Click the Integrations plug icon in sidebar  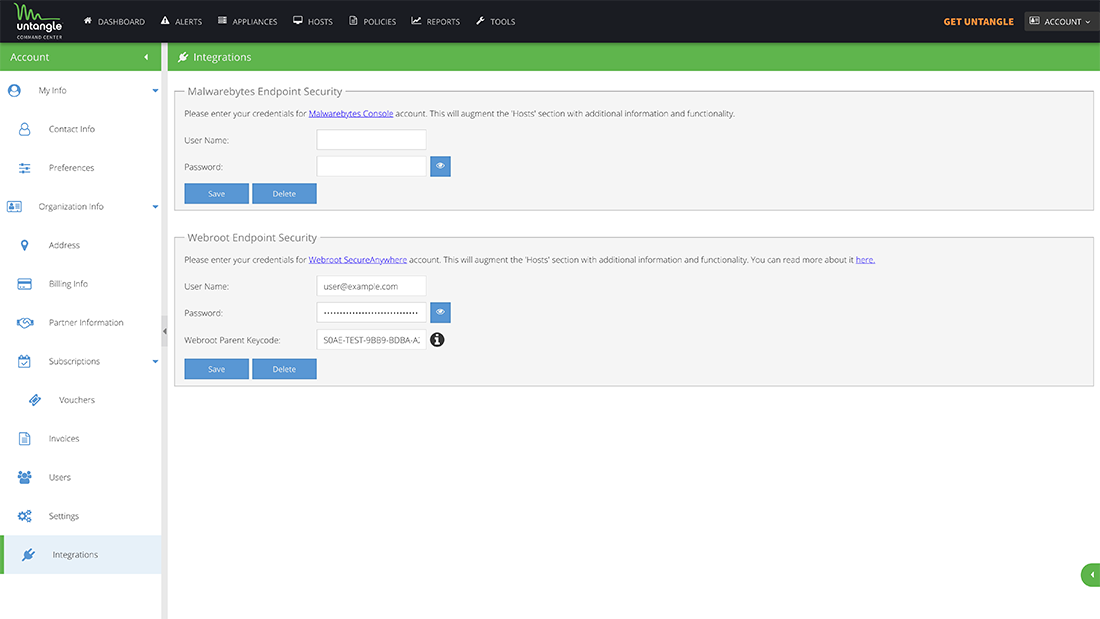click(x=28, y=554)
